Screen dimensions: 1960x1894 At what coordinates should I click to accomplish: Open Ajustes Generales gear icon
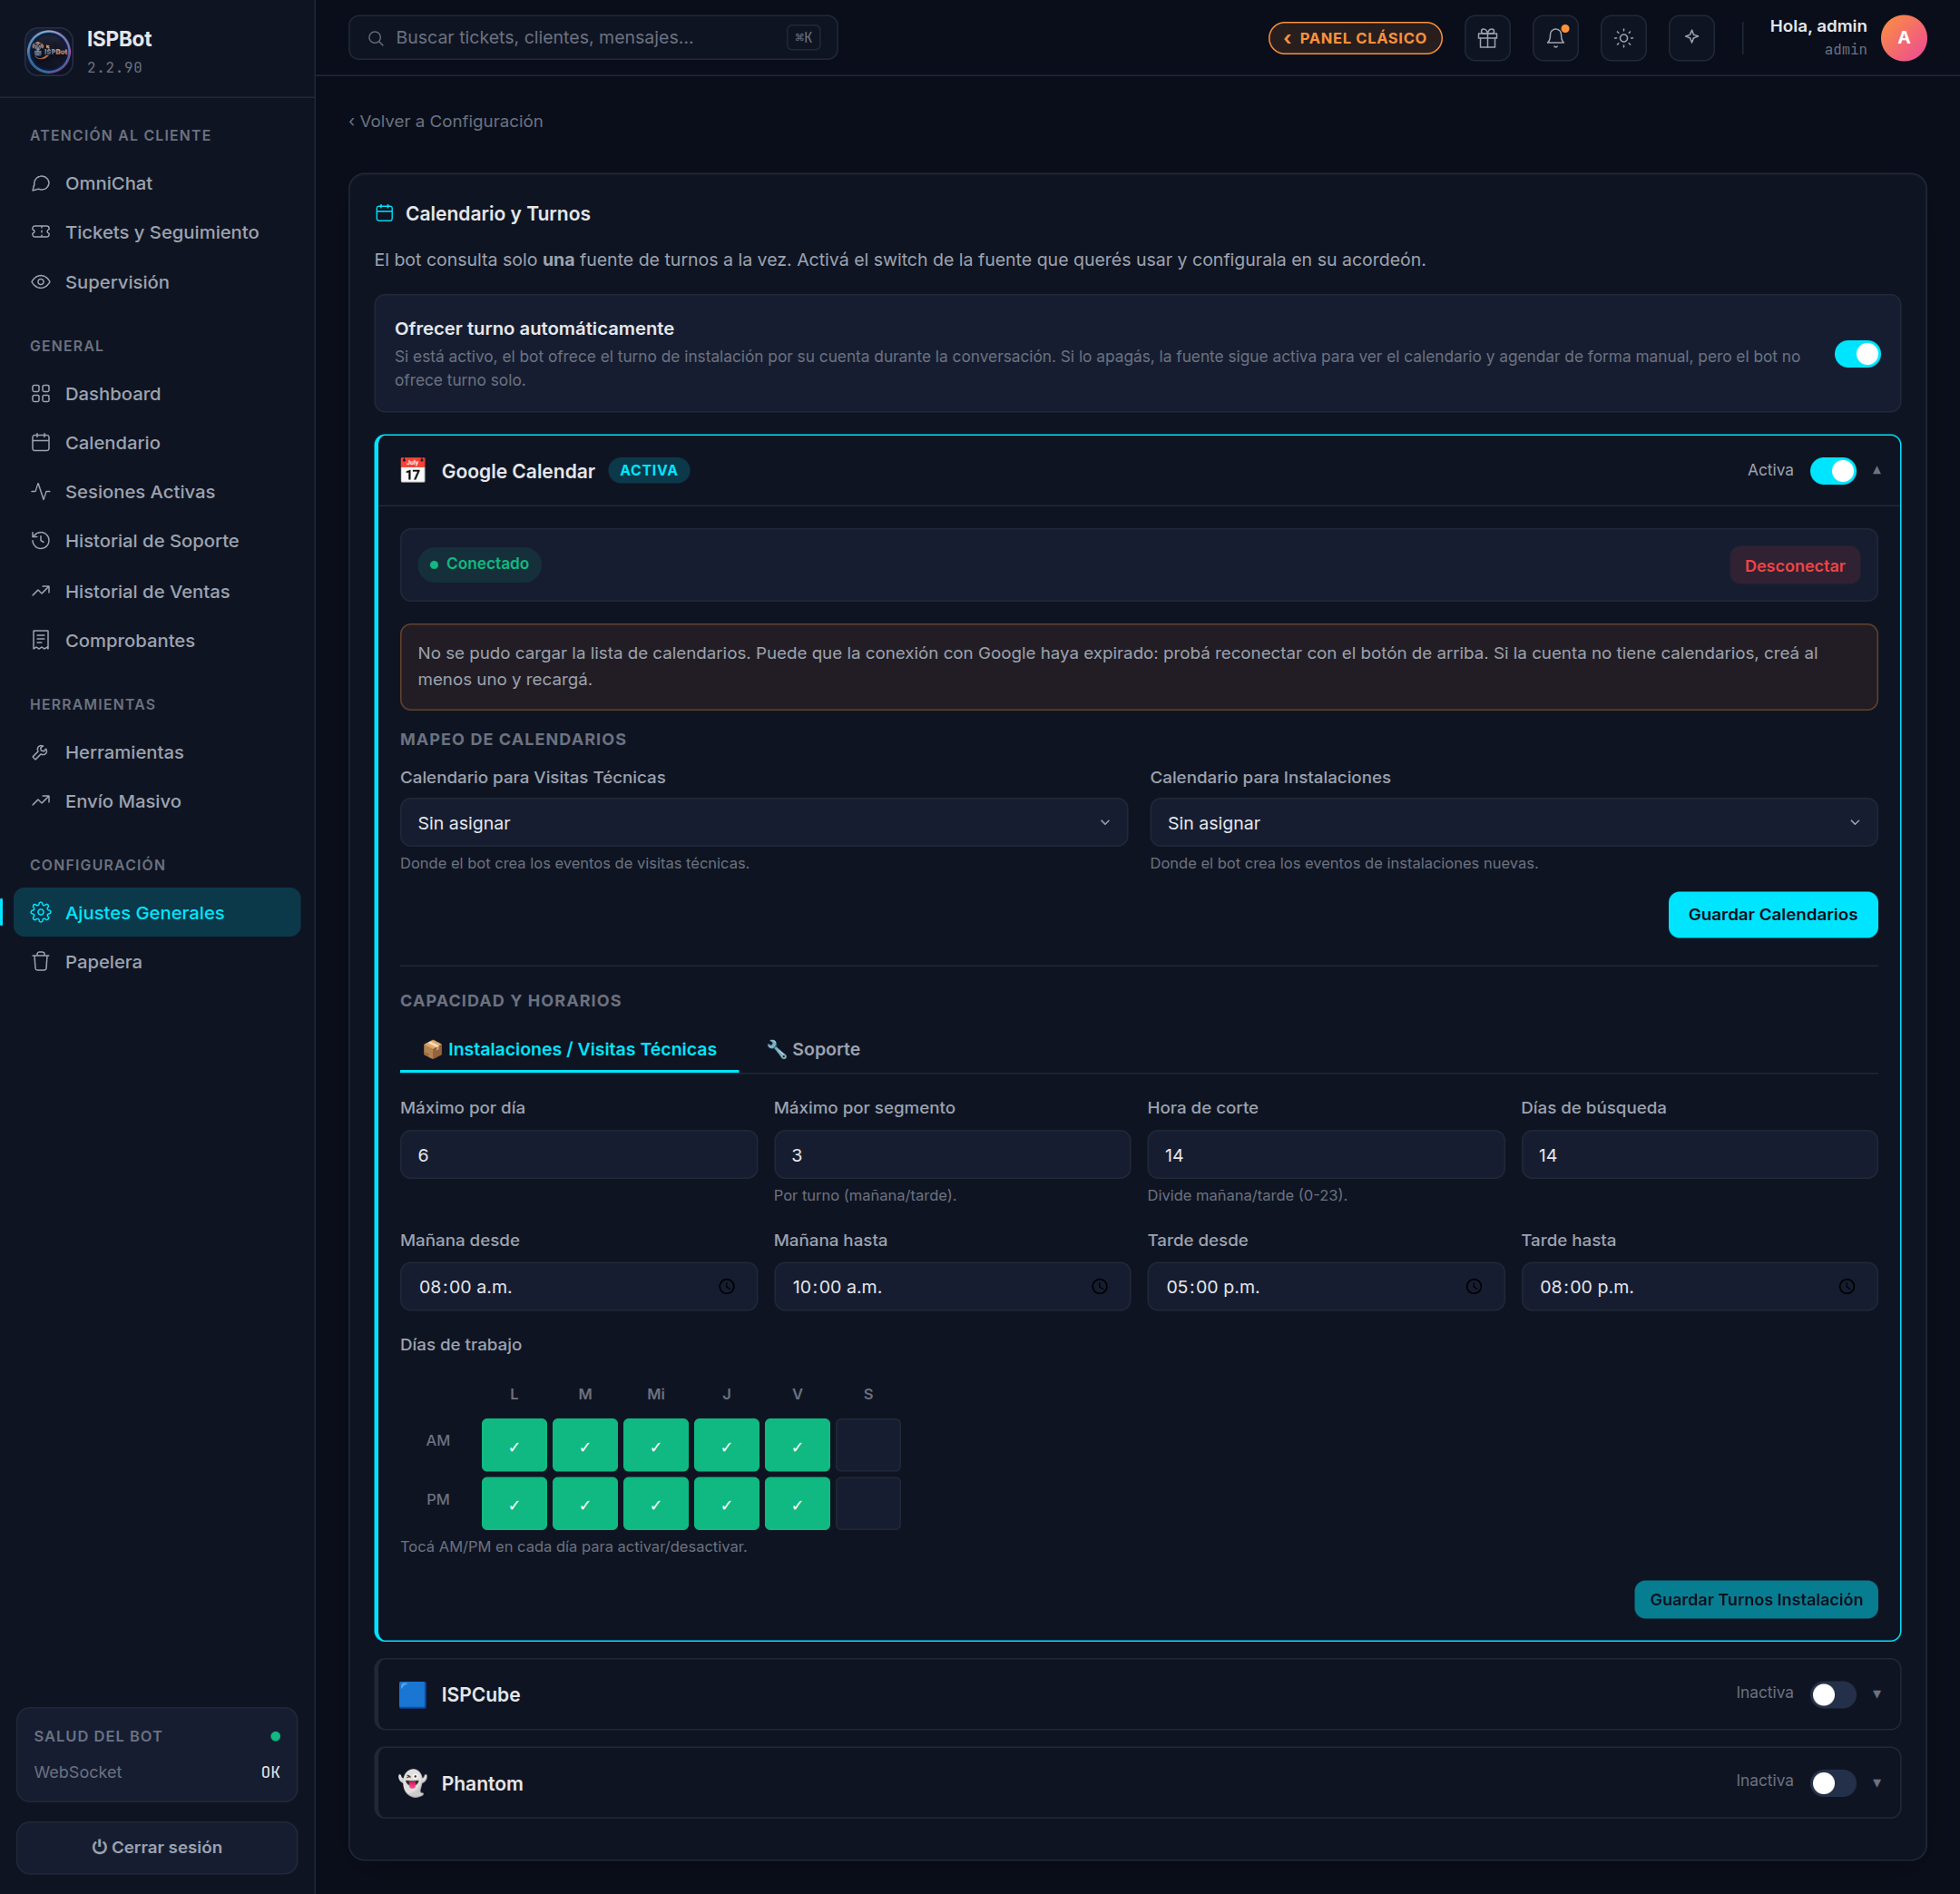[41, 912]
